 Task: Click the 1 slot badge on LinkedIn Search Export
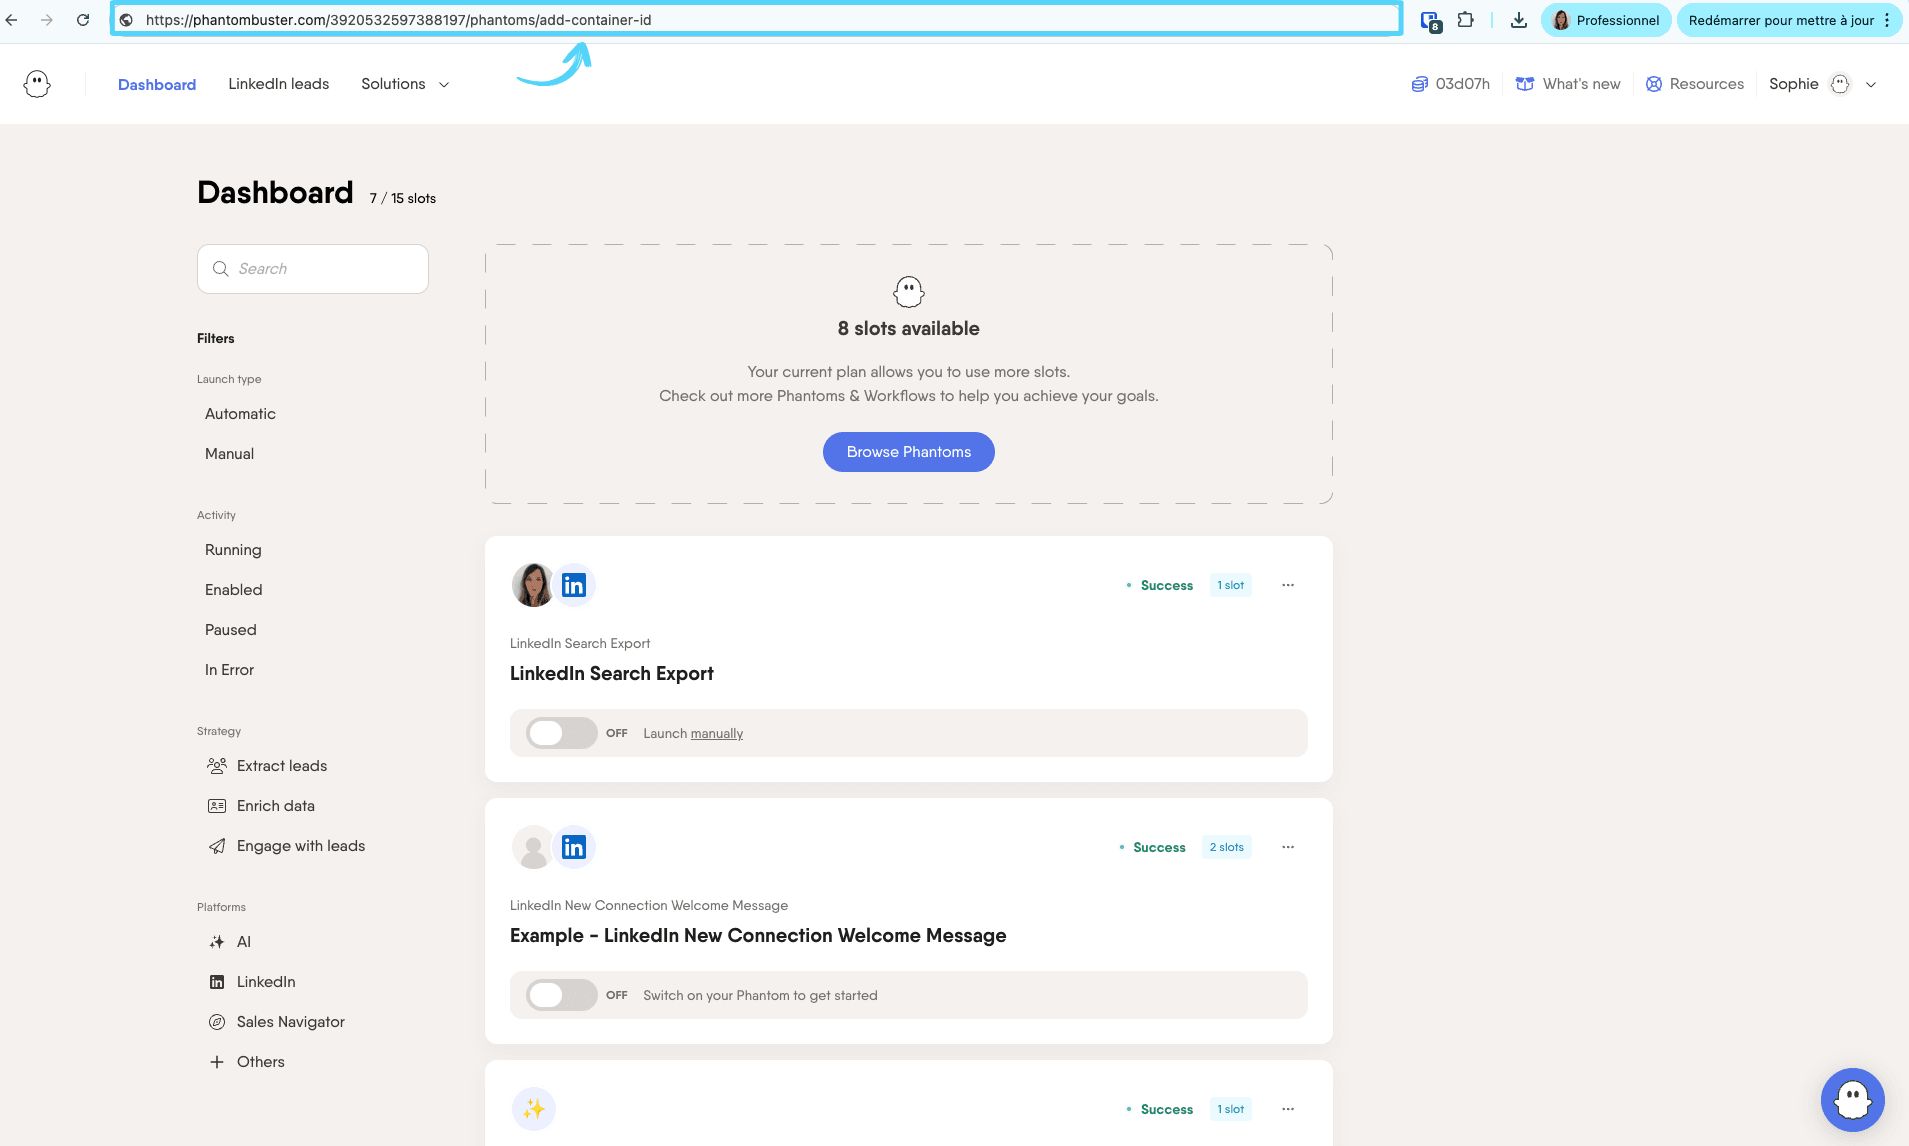tap(1230, 585)
